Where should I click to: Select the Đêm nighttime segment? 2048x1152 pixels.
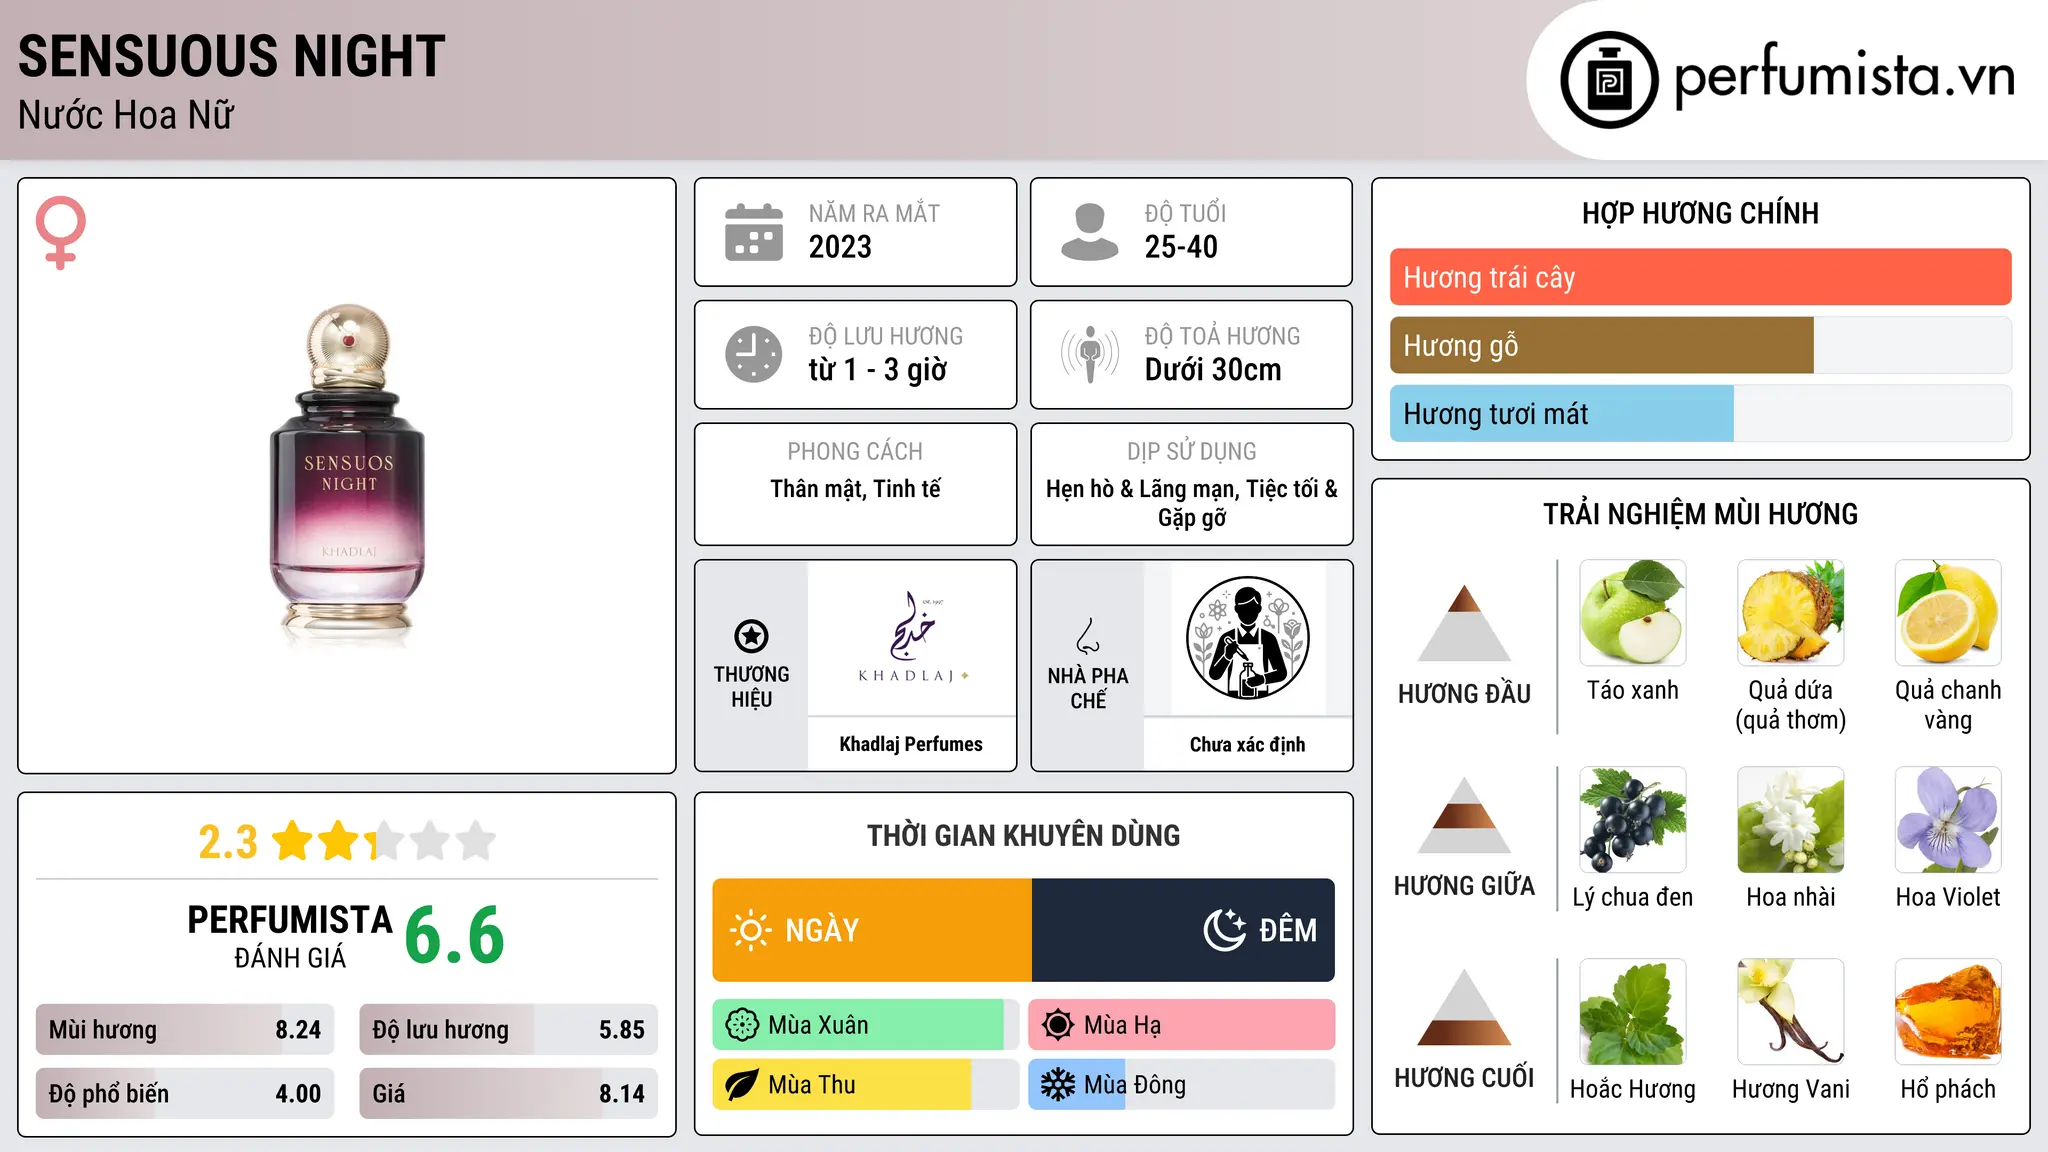pos(1183,930)
